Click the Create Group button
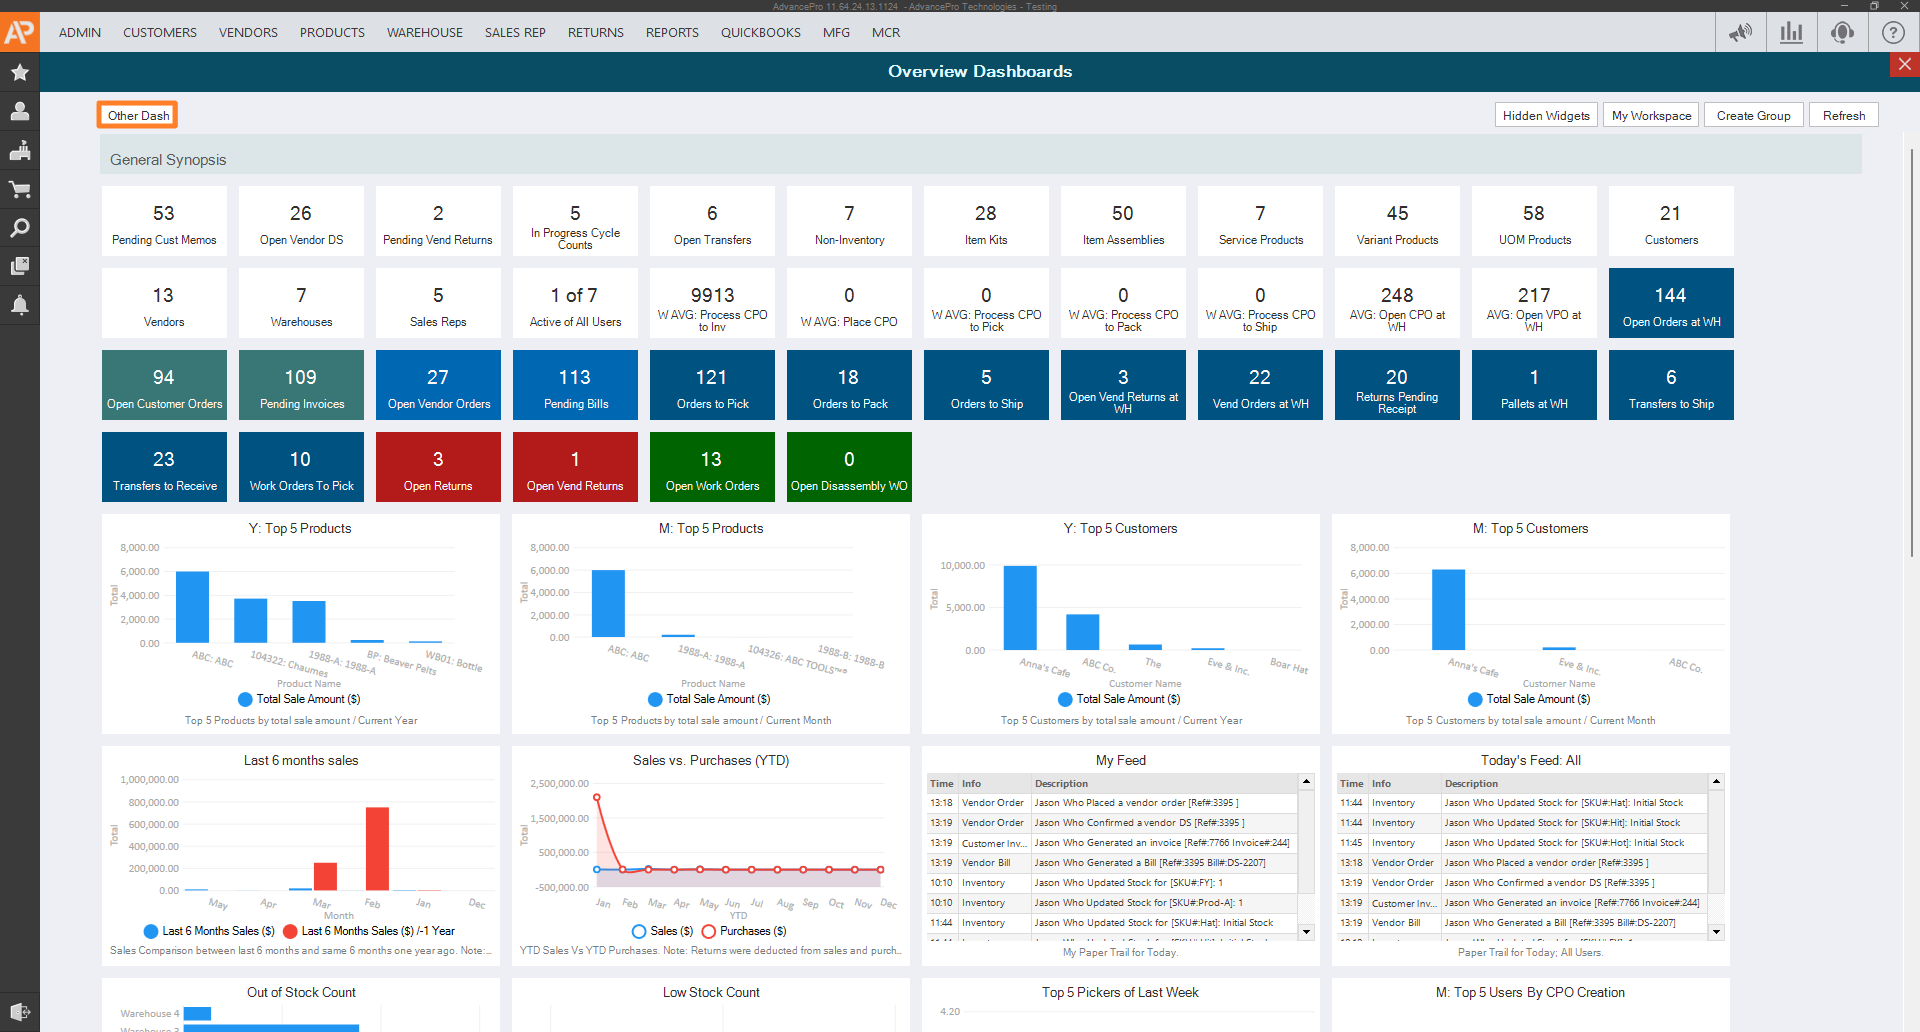Screen dimensions: 1920x1032 click(1753, 116)
